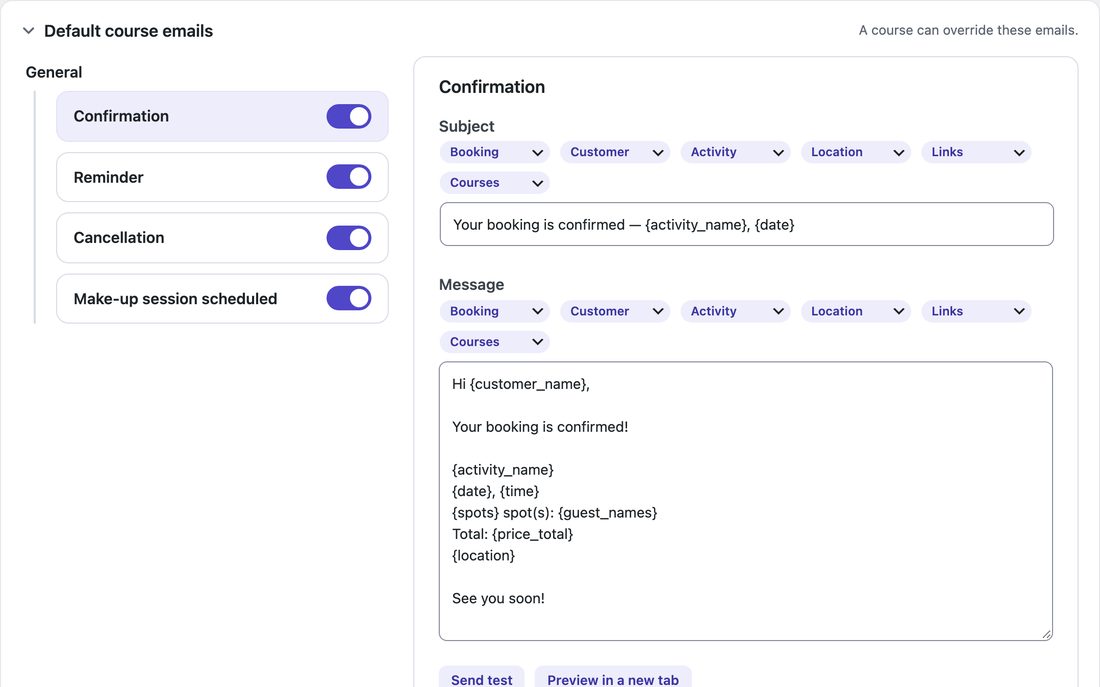Click the 'Confirmation' panel heading
Image resolution: width=1100 pixels, height=687 pixels.
pyautogui.click(x=492, y=87)
